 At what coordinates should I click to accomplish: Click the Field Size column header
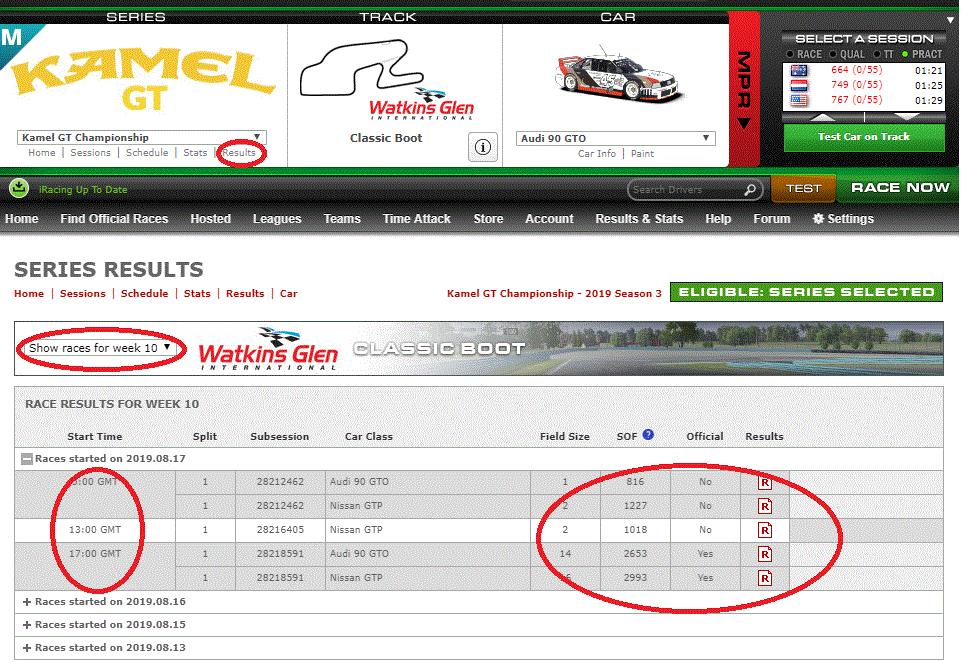[564, 436]
